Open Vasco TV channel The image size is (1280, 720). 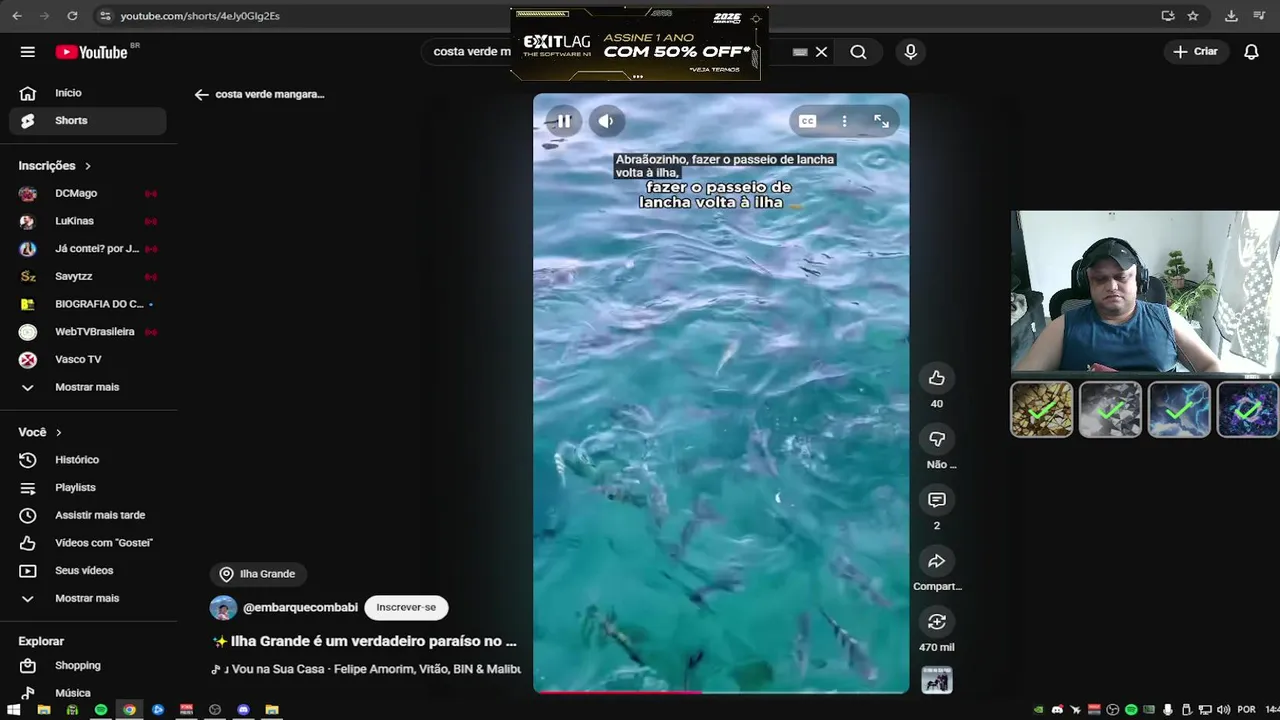[x=88, y=359]
